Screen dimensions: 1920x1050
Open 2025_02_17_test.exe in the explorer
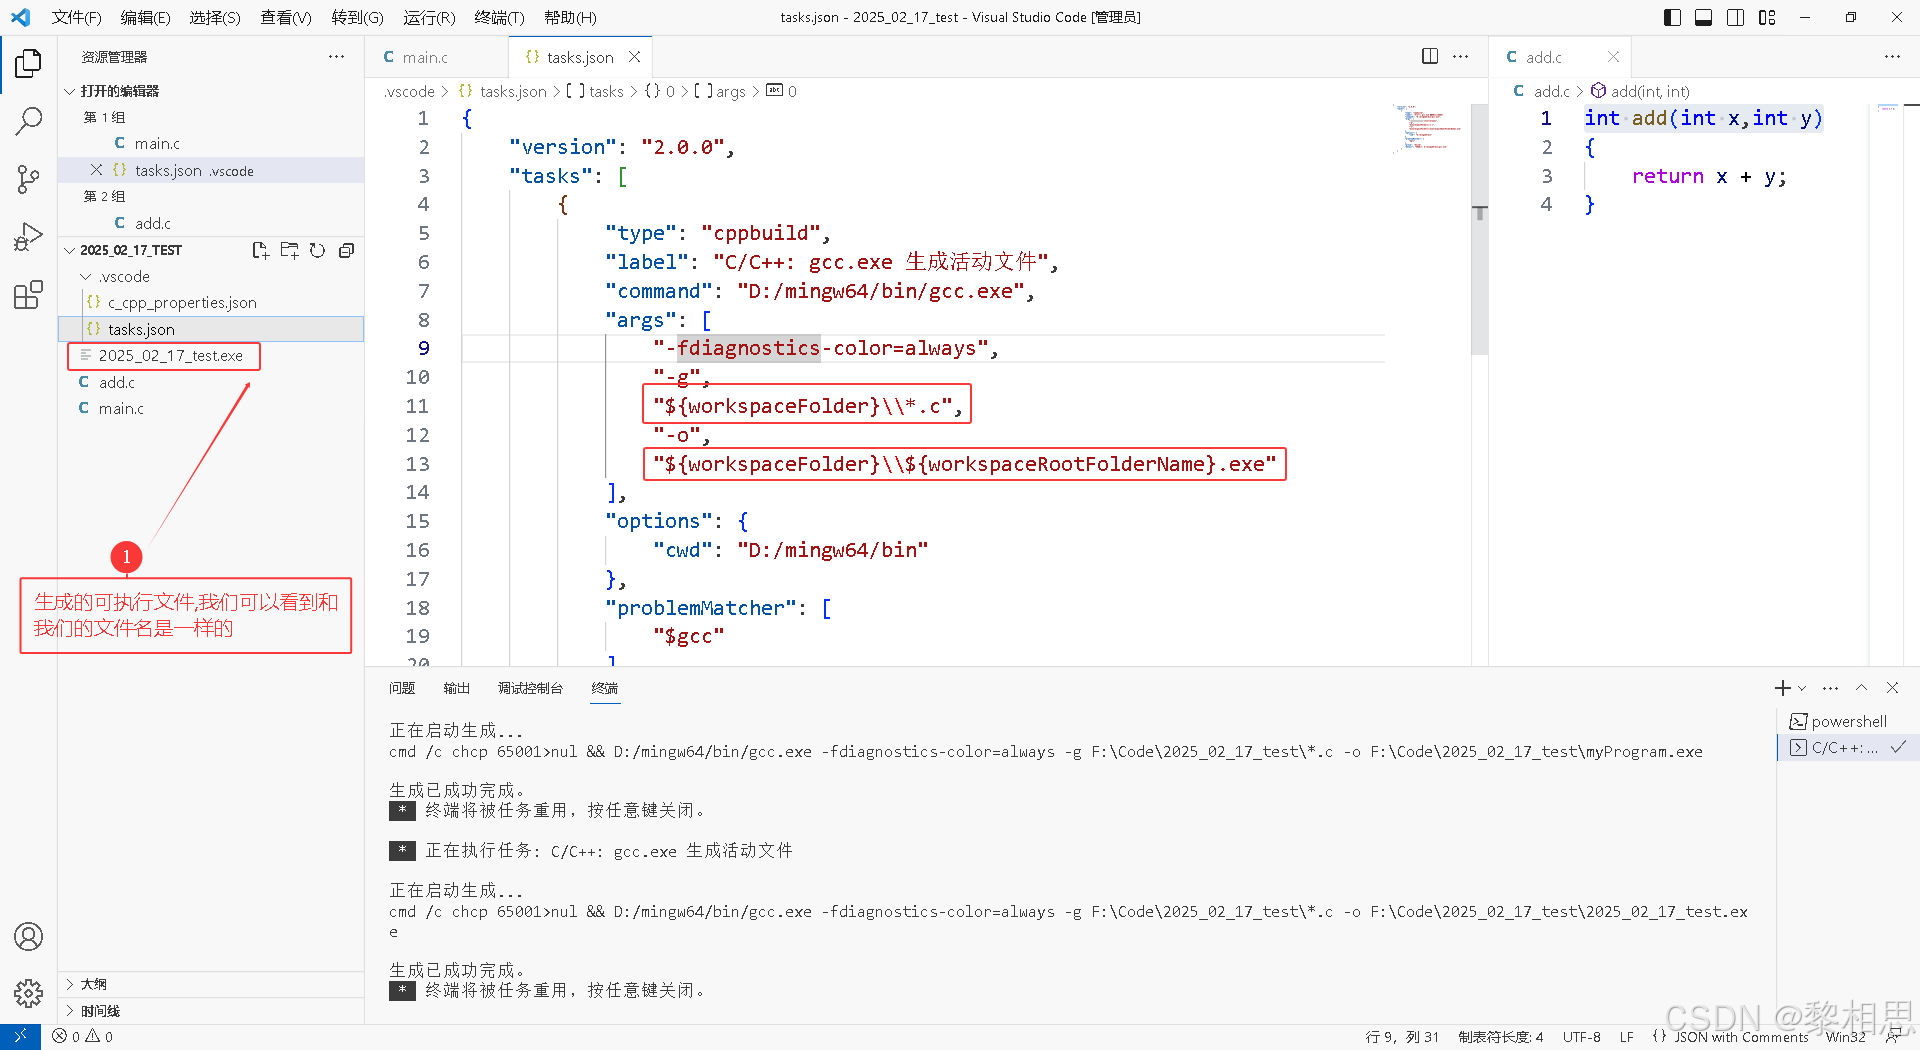[x=211, y=355]
